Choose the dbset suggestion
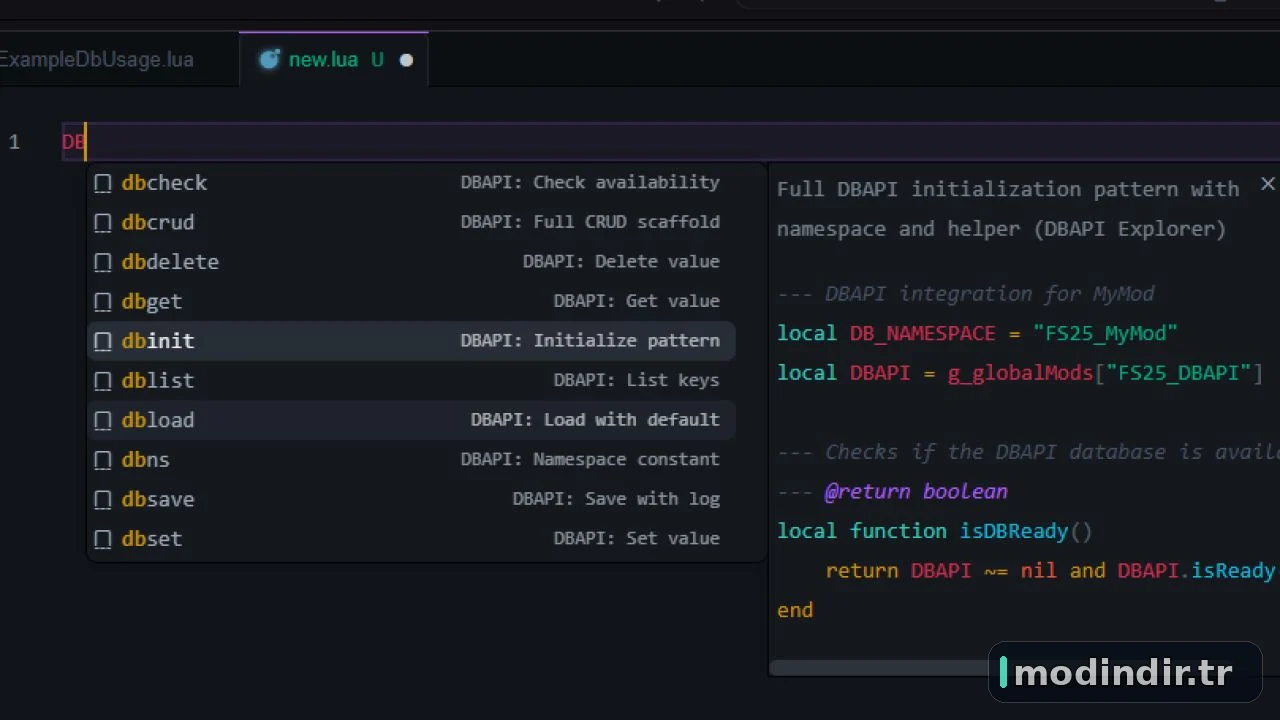The height and width of the screenshot is (720, 1280). [411, 539]
